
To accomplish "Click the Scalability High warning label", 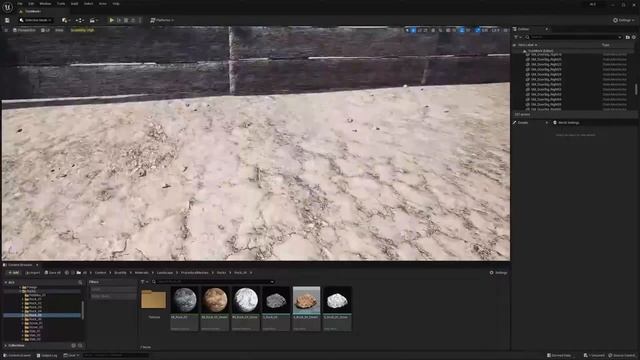I will [82, 30].
